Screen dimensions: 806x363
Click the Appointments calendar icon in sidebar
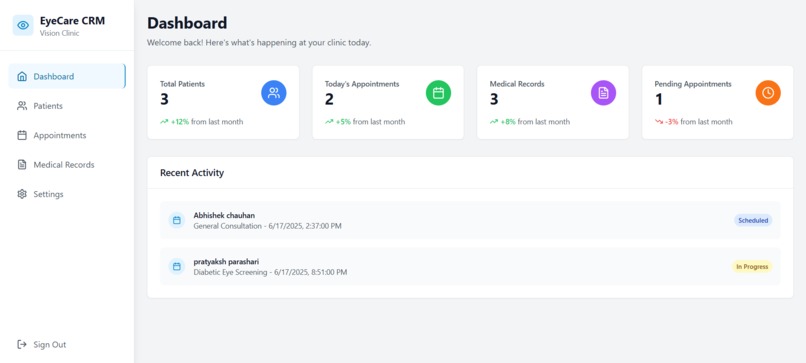22,135
